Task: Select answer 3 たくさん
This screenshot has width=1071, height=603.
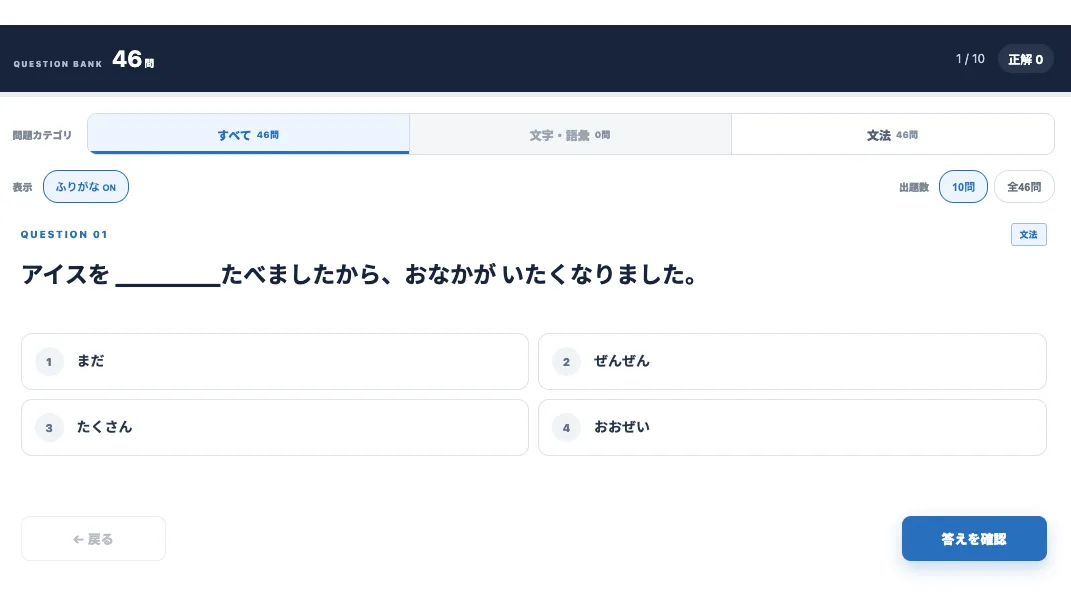Action: (x=275, y=427)
